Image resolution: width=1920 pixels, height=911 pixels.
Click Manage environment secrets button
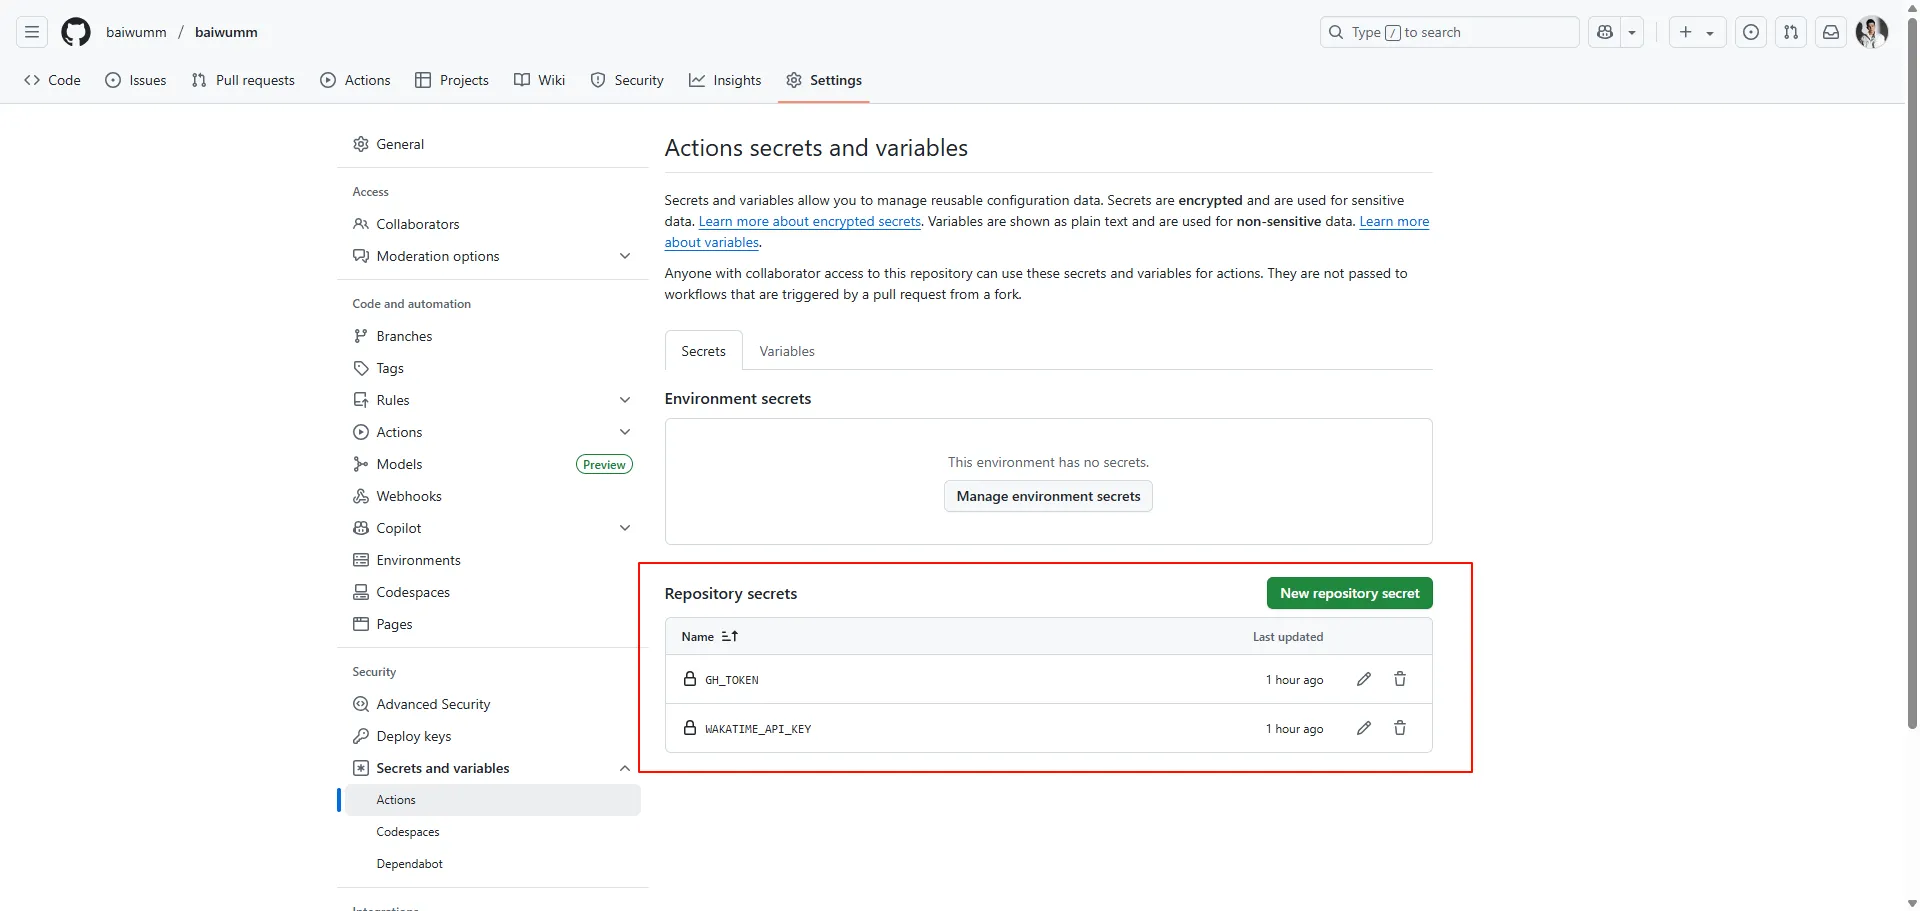[x=1048, y=496]
